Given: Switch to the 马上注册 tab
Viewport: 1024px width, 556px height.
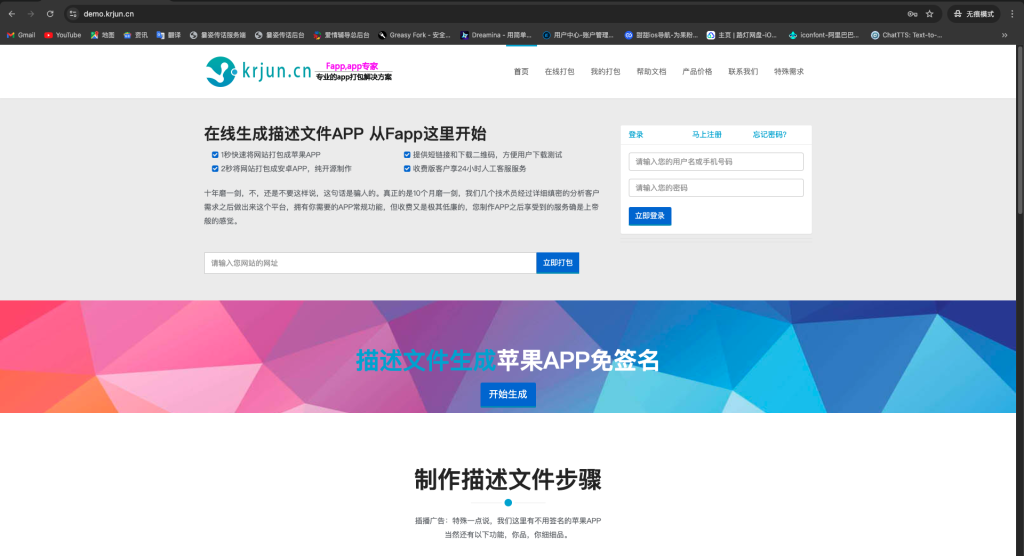Looking at the screenshot, I should pos(707,135).
